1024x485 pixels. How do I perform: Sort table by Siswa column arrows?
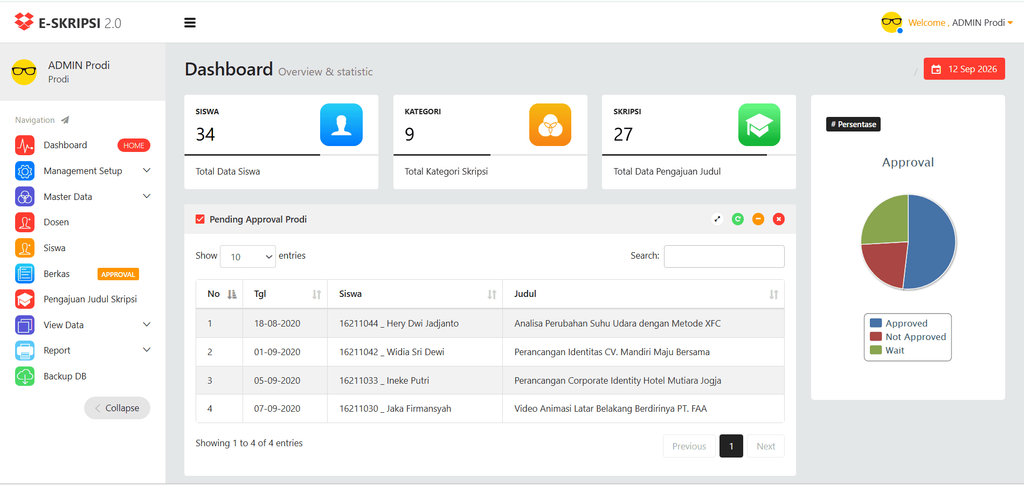coord(492,294)
